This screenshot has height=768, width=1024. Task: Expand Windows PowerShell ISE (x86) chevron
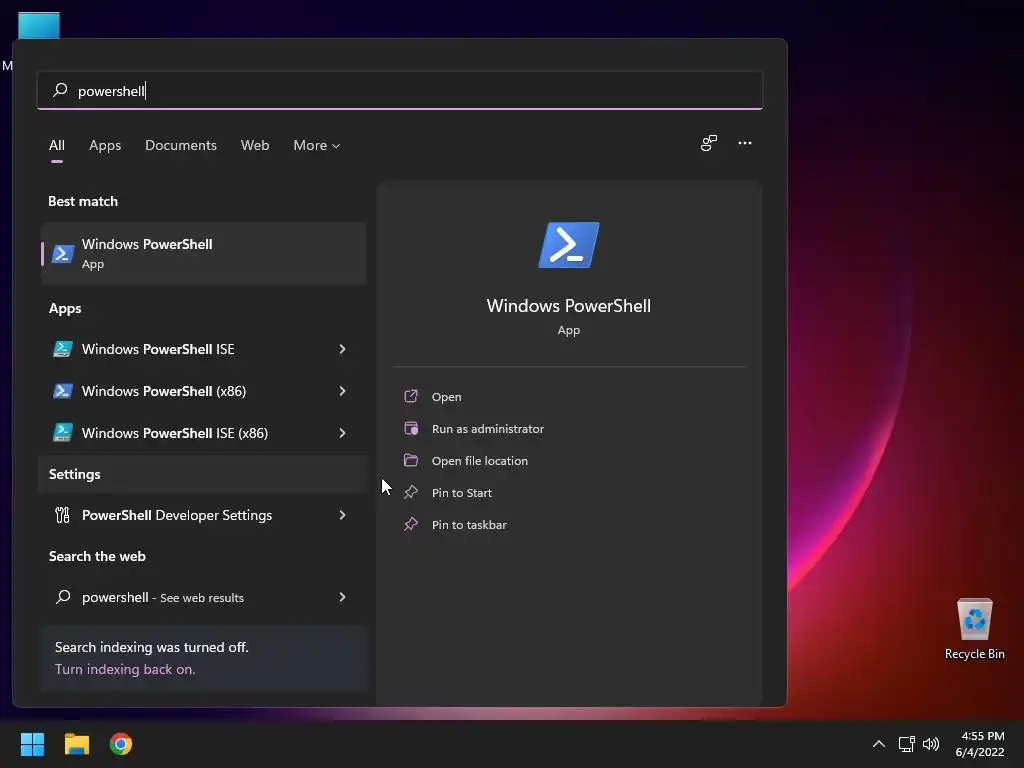click(342, 433)
